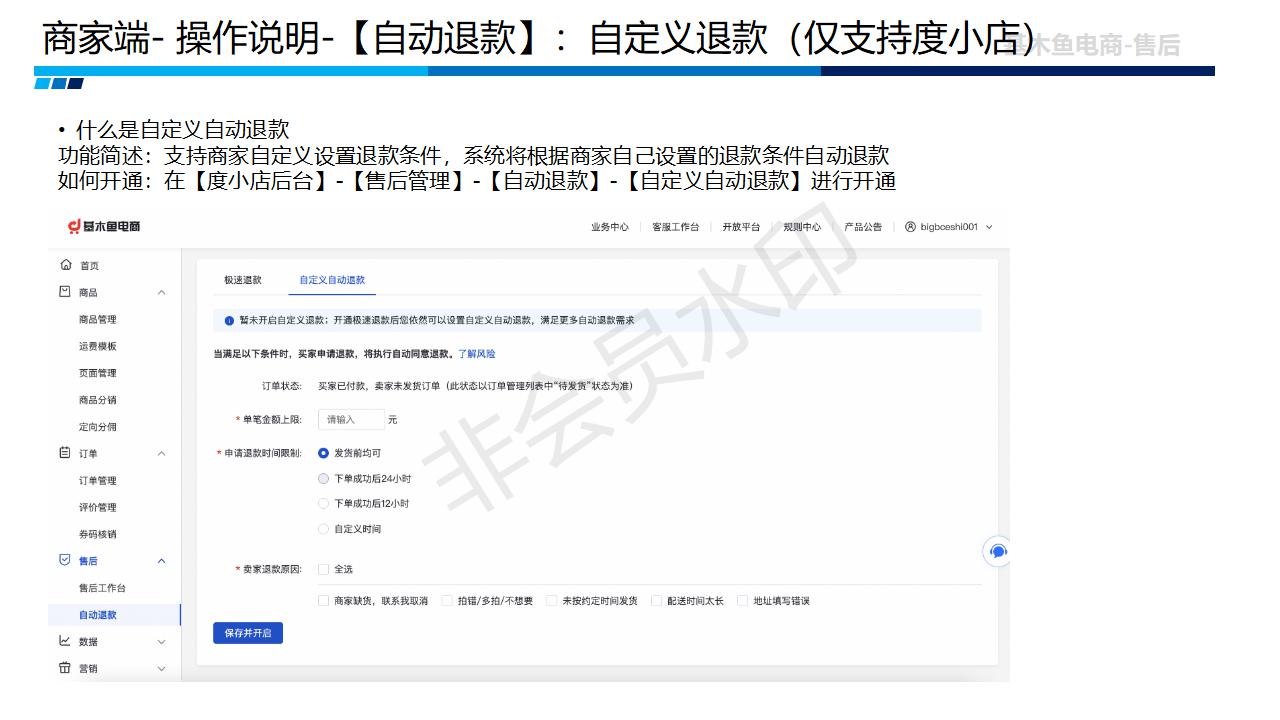Open 定向分佣 in sidebar

98,427
